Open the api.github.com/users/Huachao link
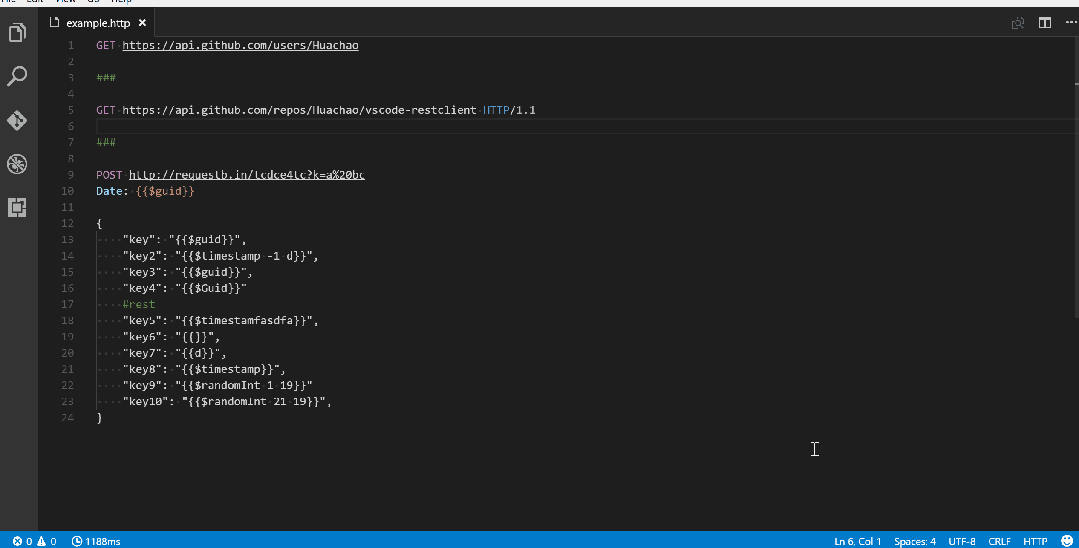This screenshot has width=1079, height=548. 240,45
